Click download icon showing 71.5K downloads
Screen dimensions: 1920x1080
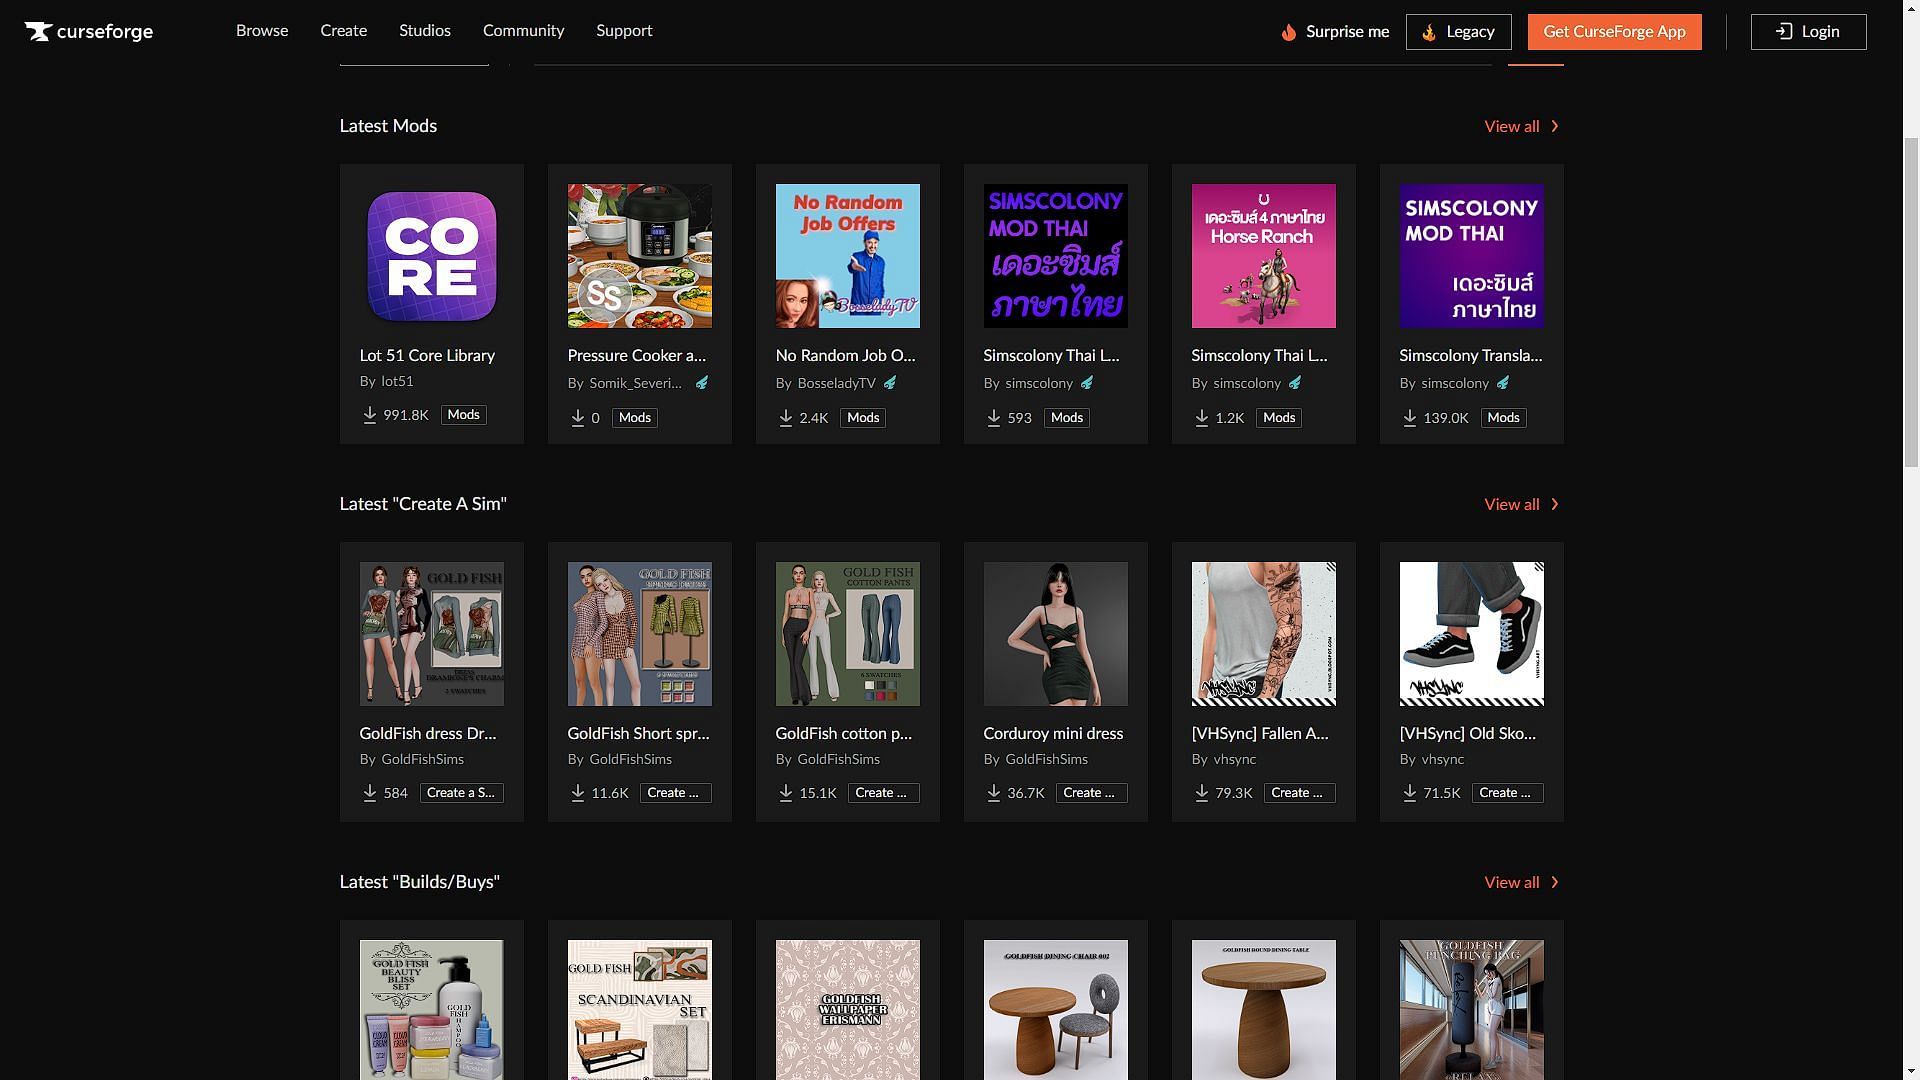[1409, 793]
